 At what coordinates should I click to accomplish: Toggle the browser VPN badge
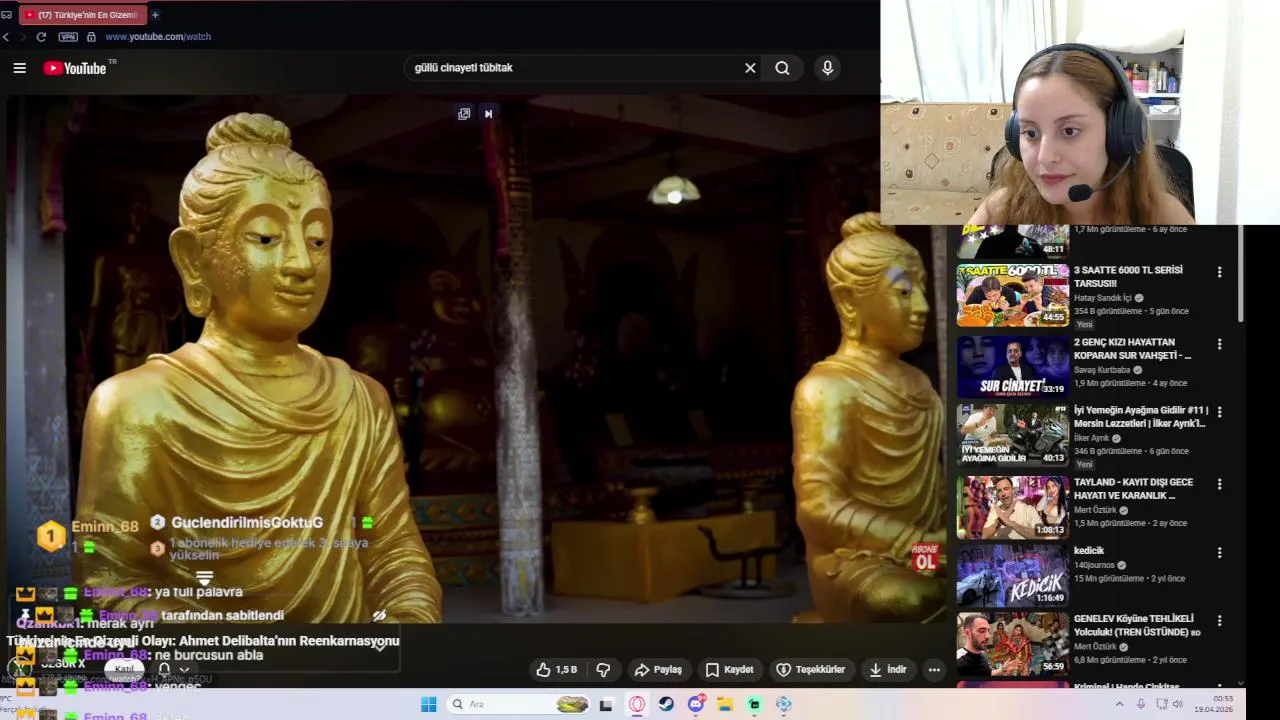click(68, 37)
